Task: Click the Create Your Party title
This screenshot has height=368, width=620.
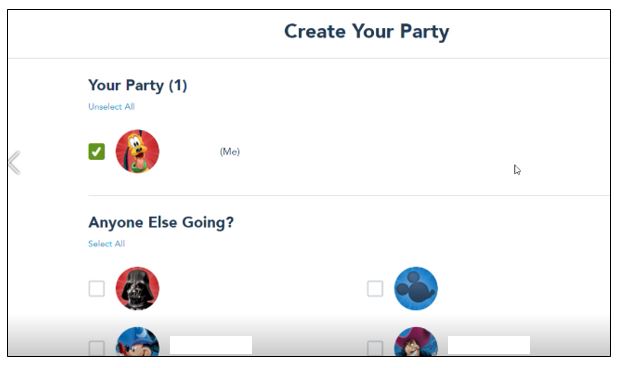Action: [x=367, y=32]
